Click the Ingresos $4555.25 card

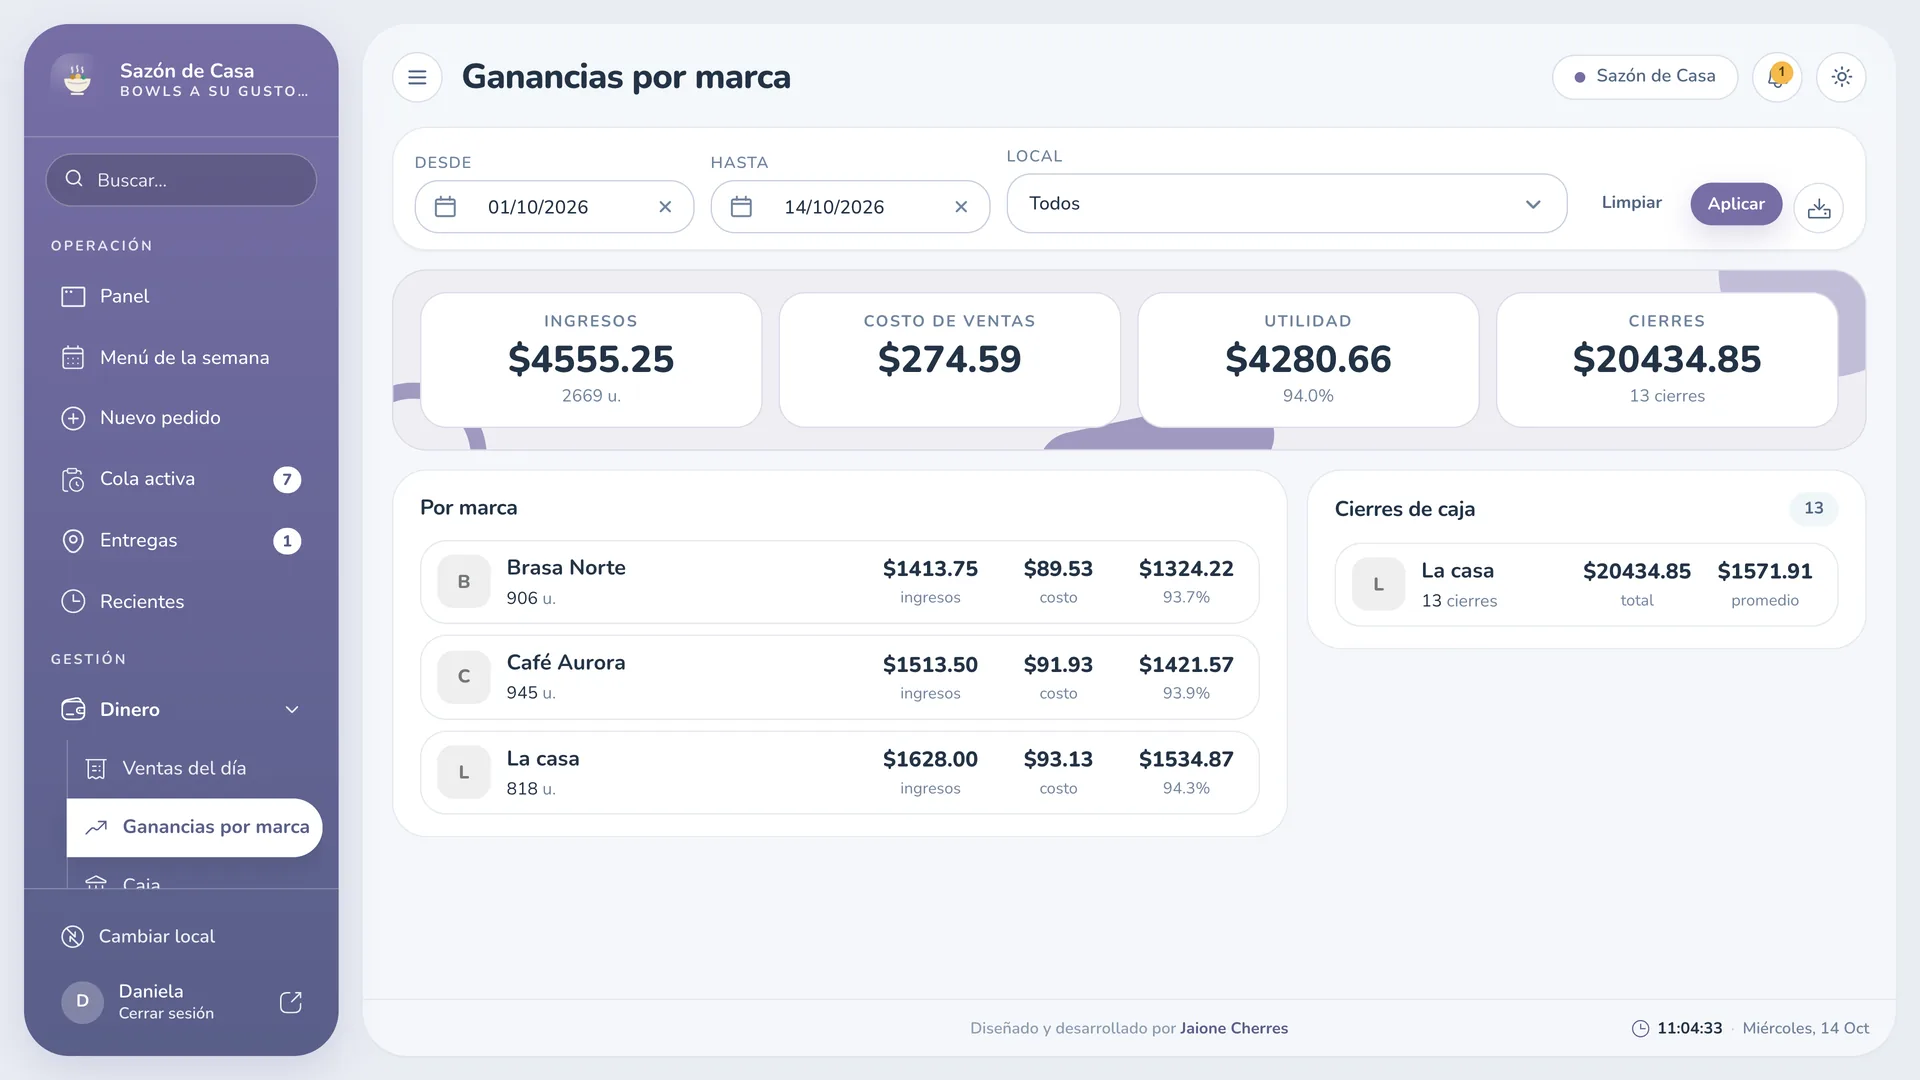click(x=591, y=360)
